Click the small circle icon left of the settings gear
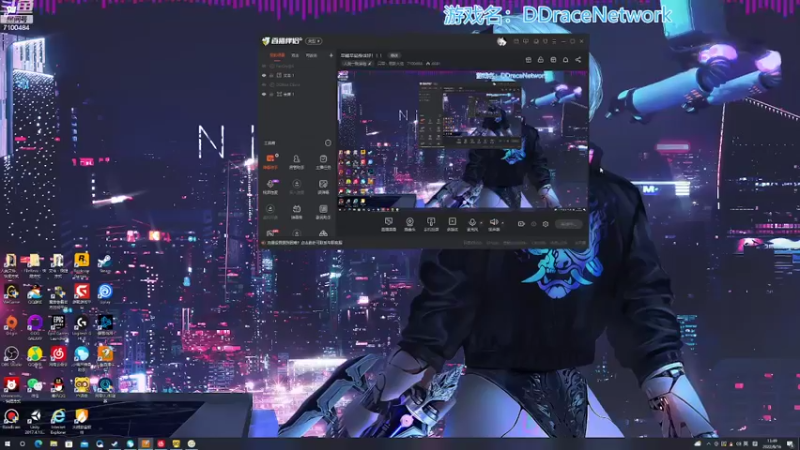Image resolution: width=800 pixels, height=450 pixels. [534, 224]
